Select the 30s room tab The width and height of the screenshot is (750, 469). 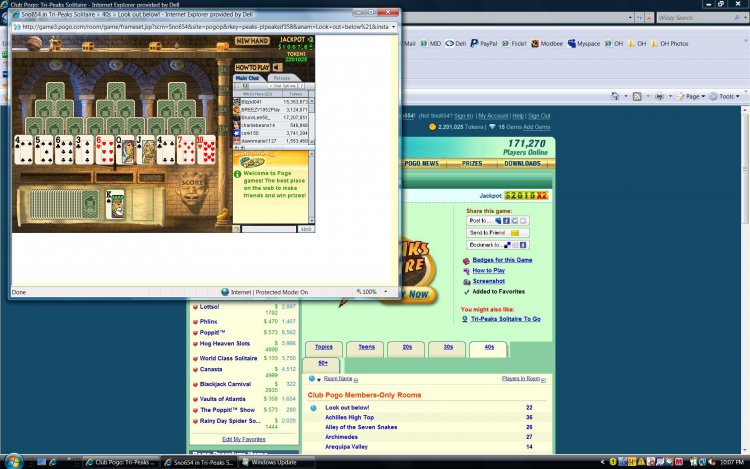448,348
